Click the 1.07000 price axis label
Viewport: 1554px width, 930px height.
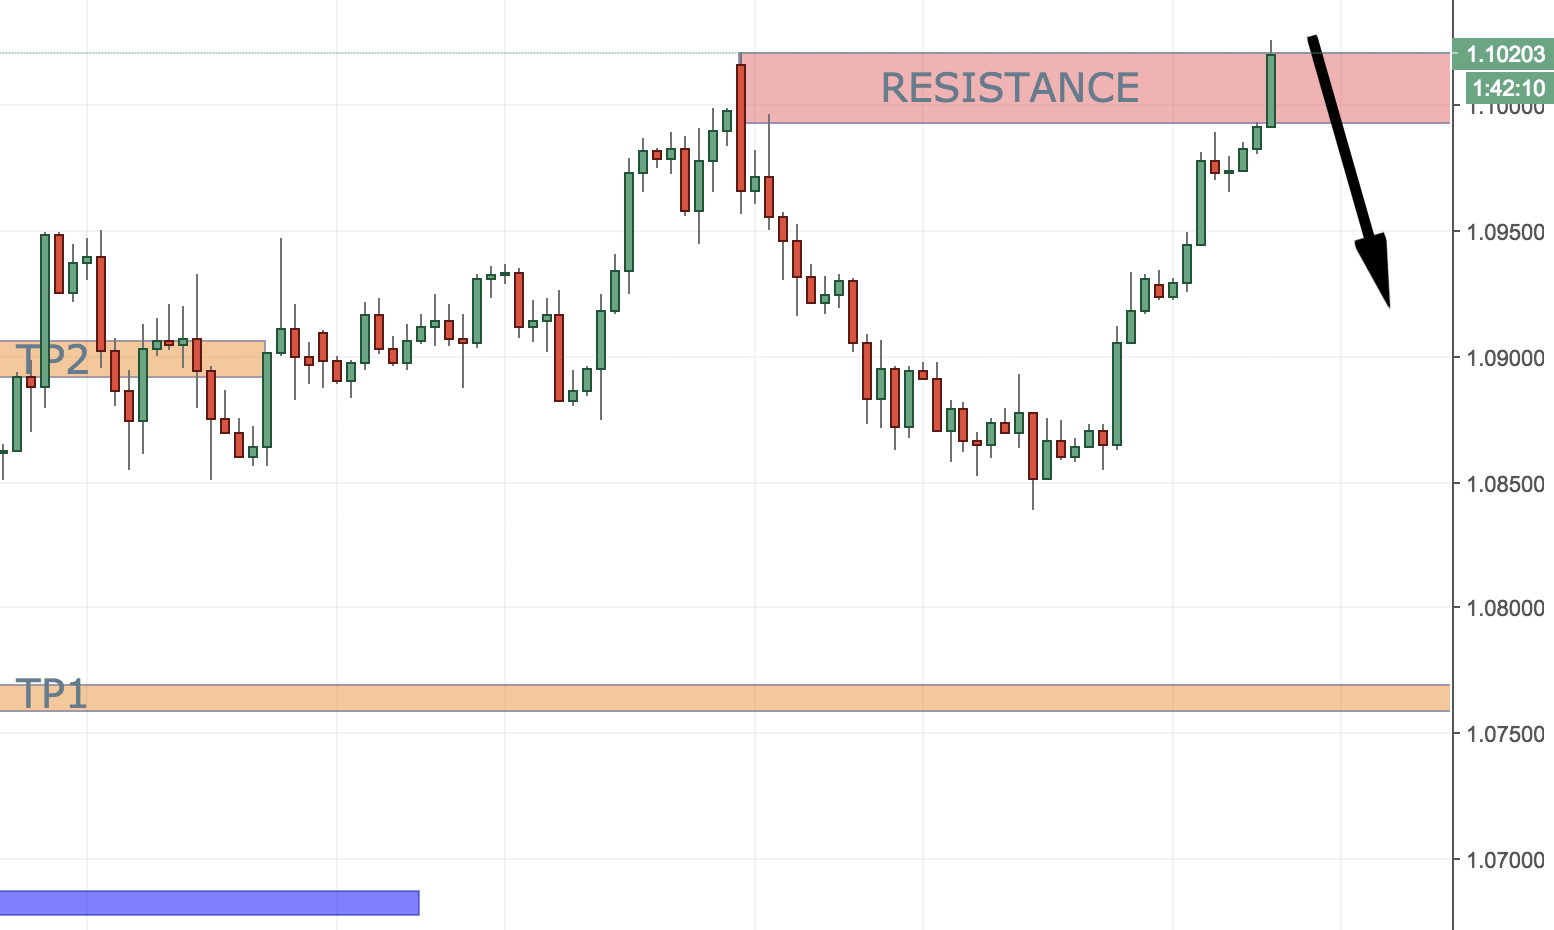(1505, 859)
